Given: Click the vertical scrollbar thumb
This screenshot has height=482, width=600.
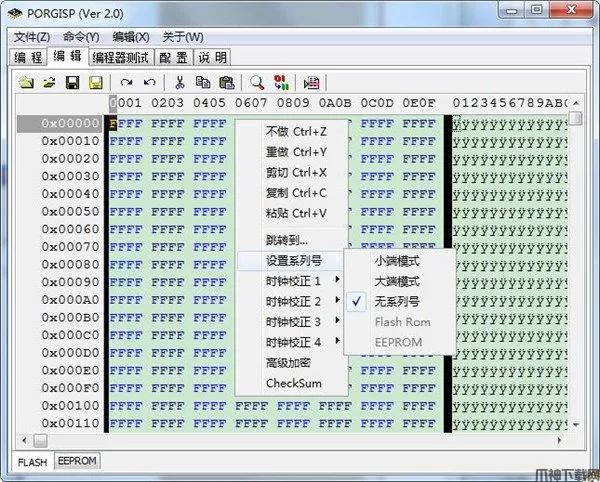Looking at the screenshot, I should [576, 118].
